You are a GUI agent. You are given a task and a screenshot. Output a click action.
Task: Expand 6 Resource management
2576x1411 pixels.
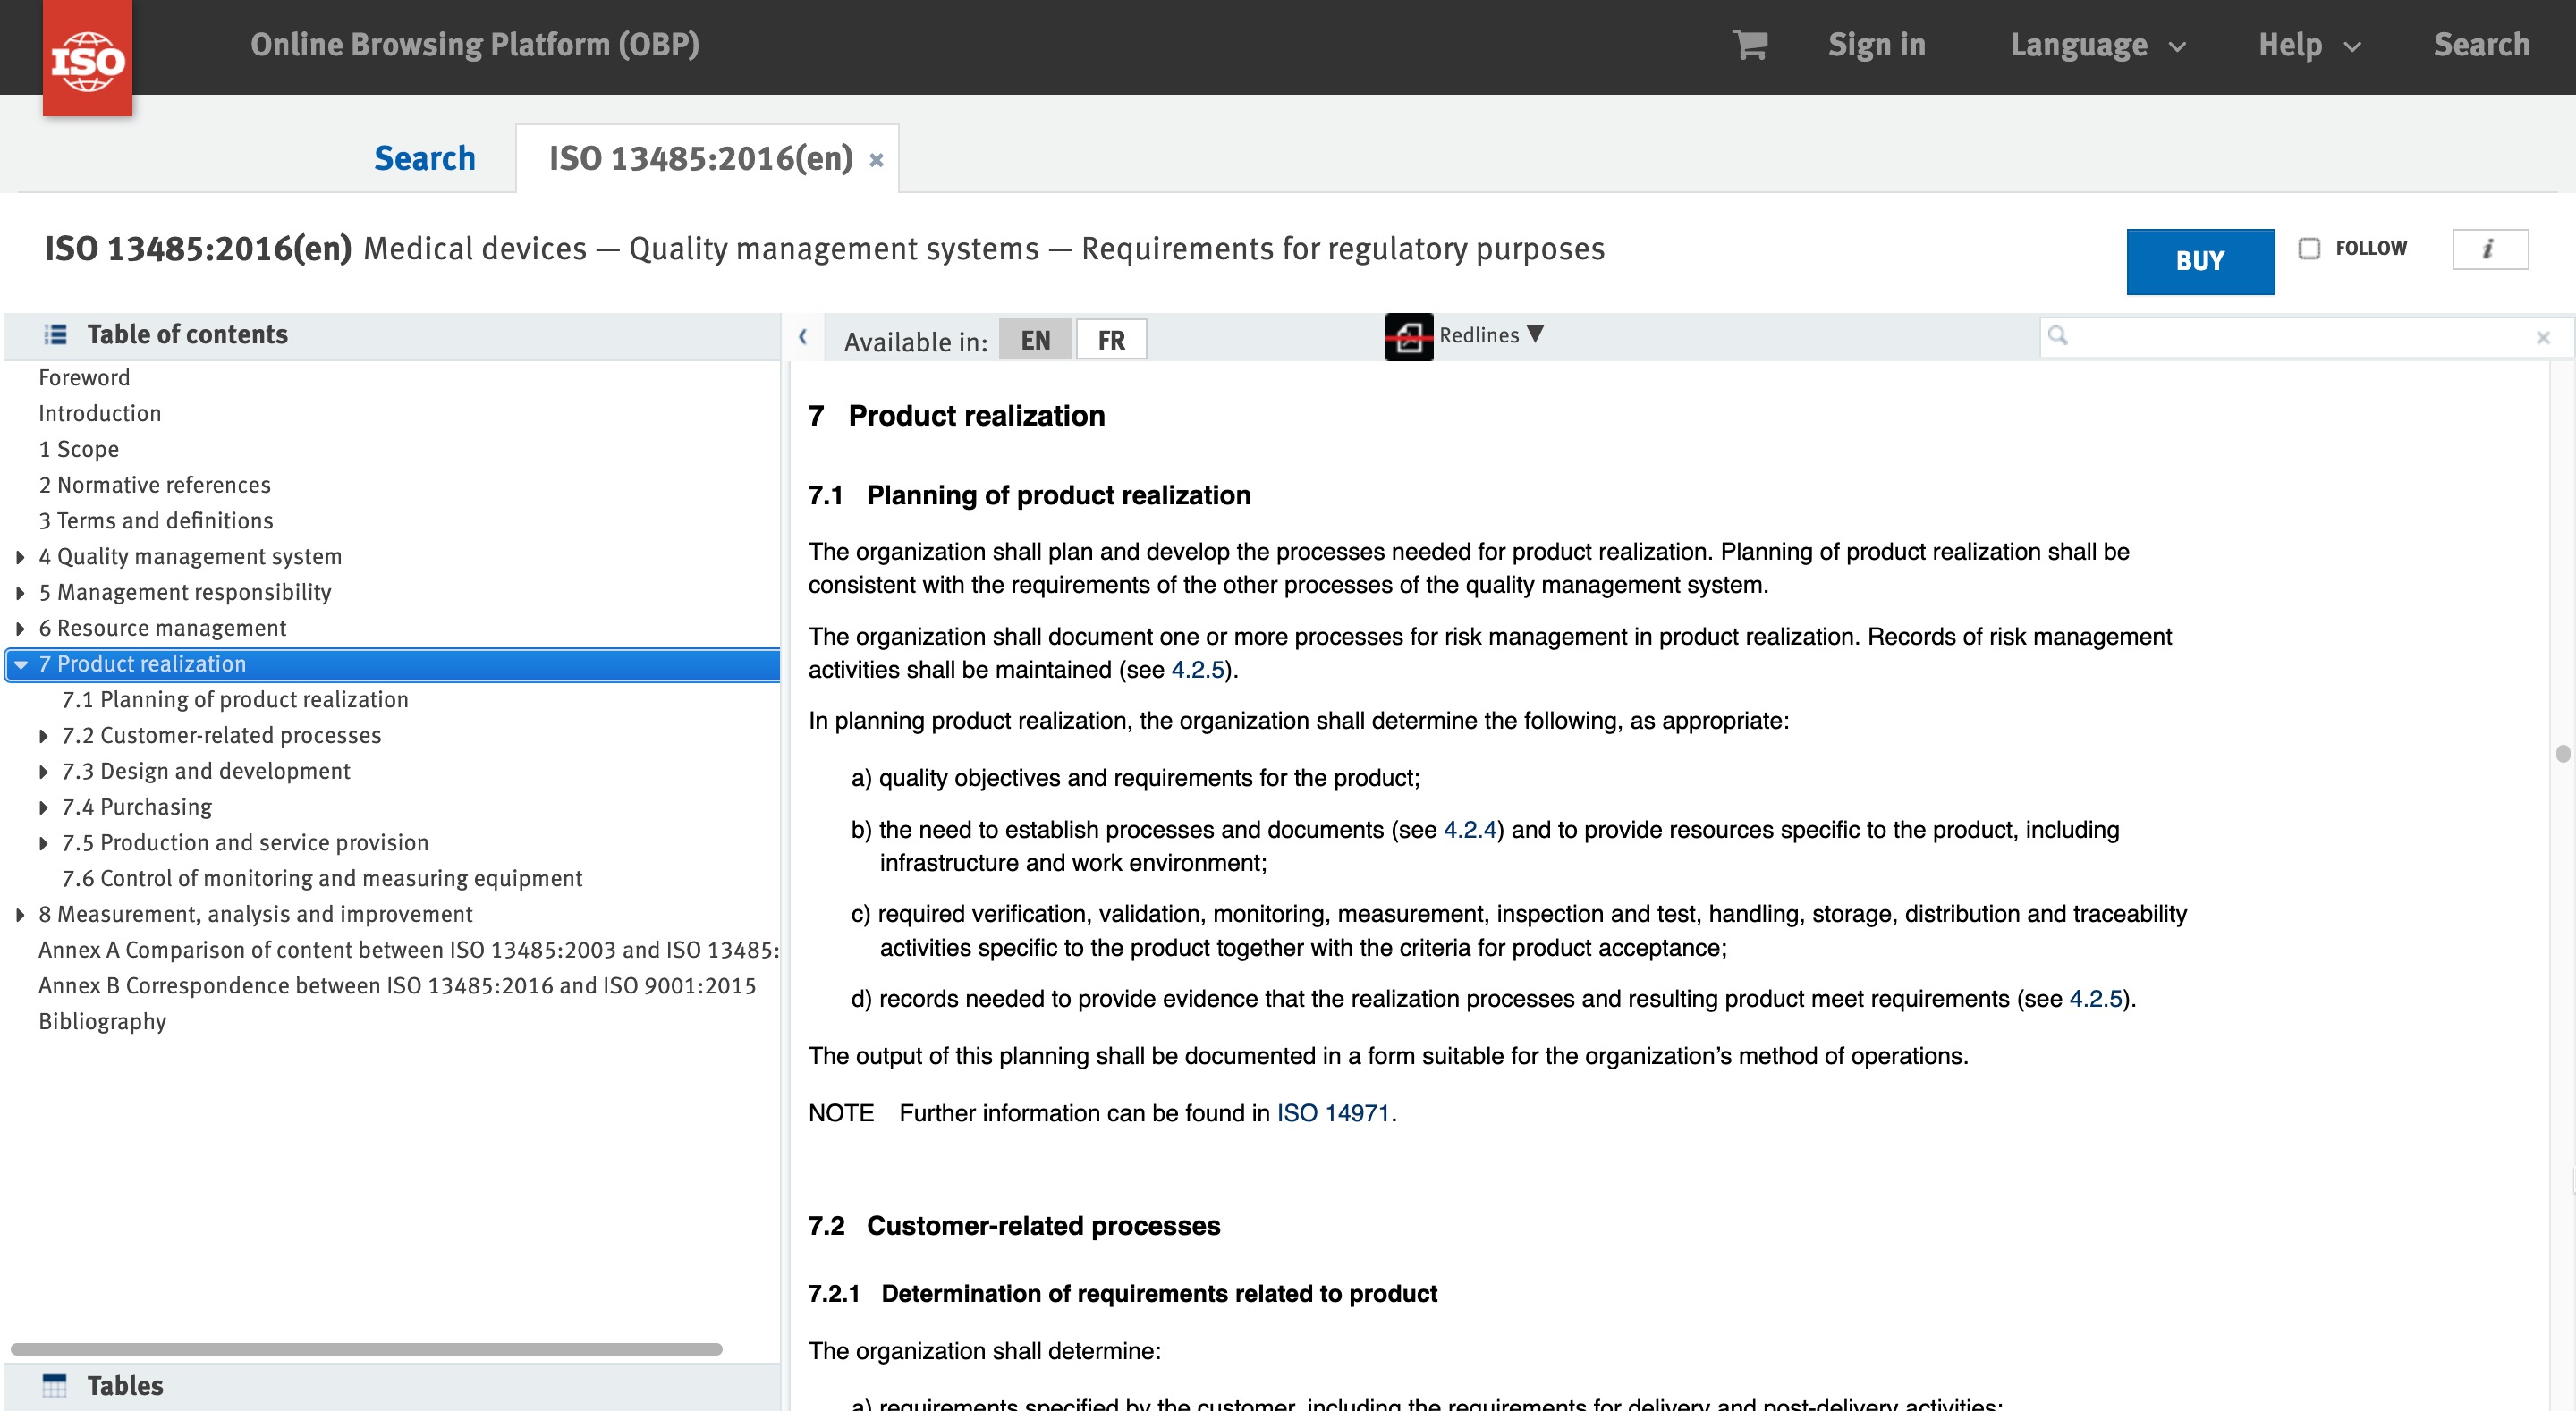pyautogui.click(x=20, y=629)
